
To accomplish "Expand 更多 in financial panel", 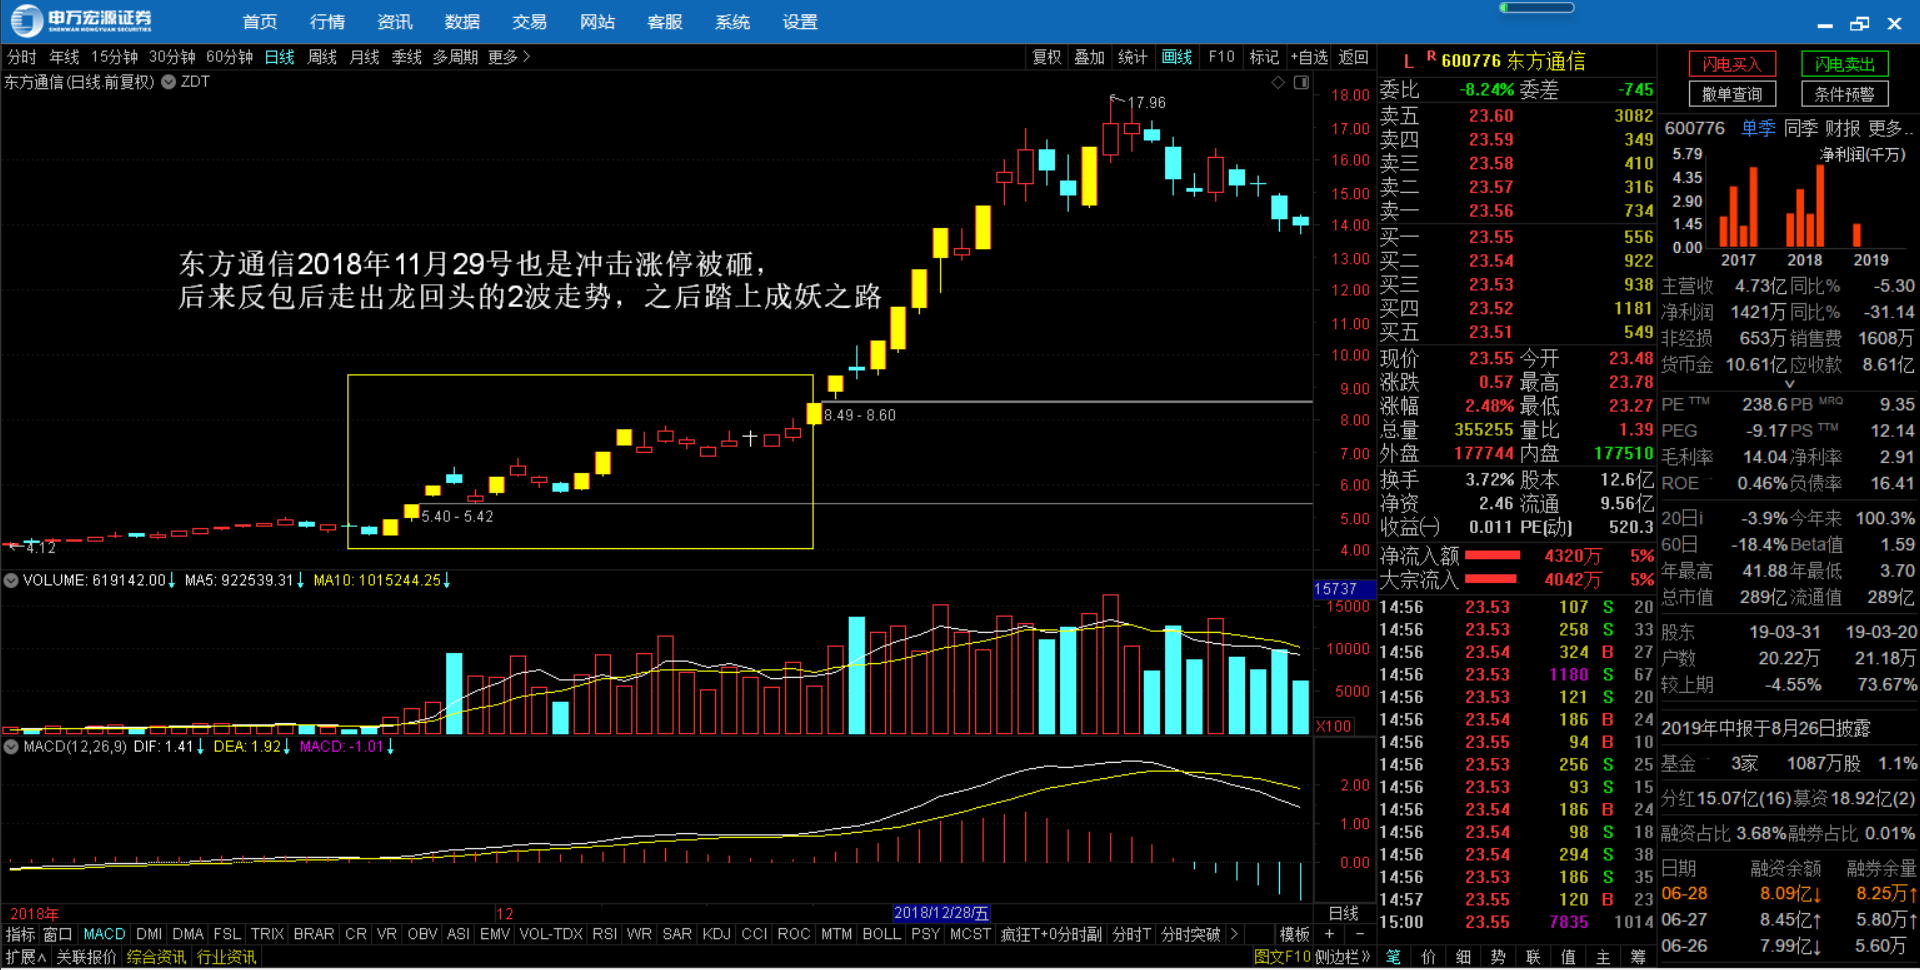I will 1890,128.
